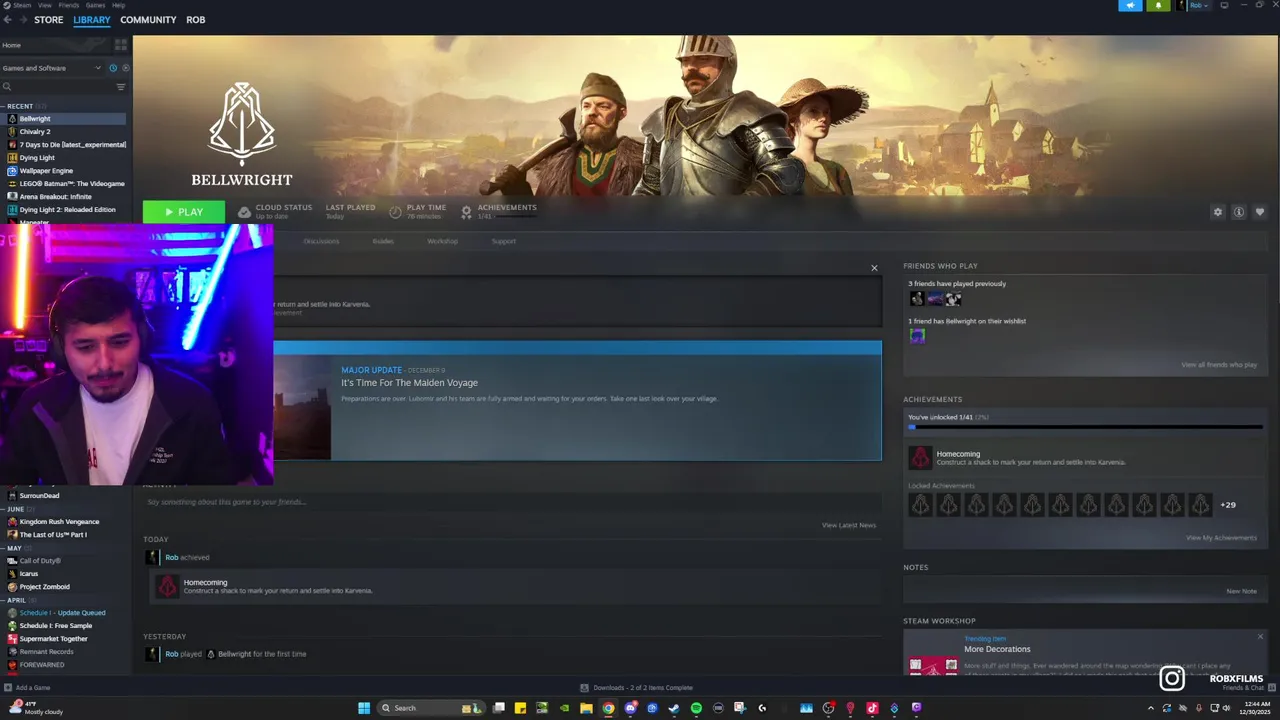Expand the Games and Software filter dropdown
The height and width of the screenshot is (720, 1280).
tap(51, 68)
